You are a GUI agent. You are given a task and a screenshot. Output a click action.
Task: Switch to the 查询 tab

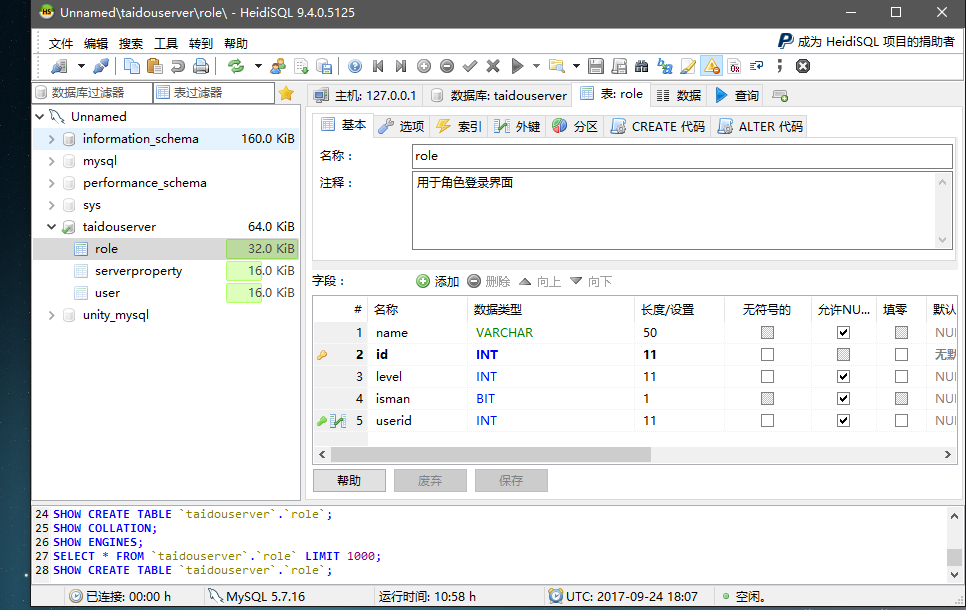pos(737,96)
